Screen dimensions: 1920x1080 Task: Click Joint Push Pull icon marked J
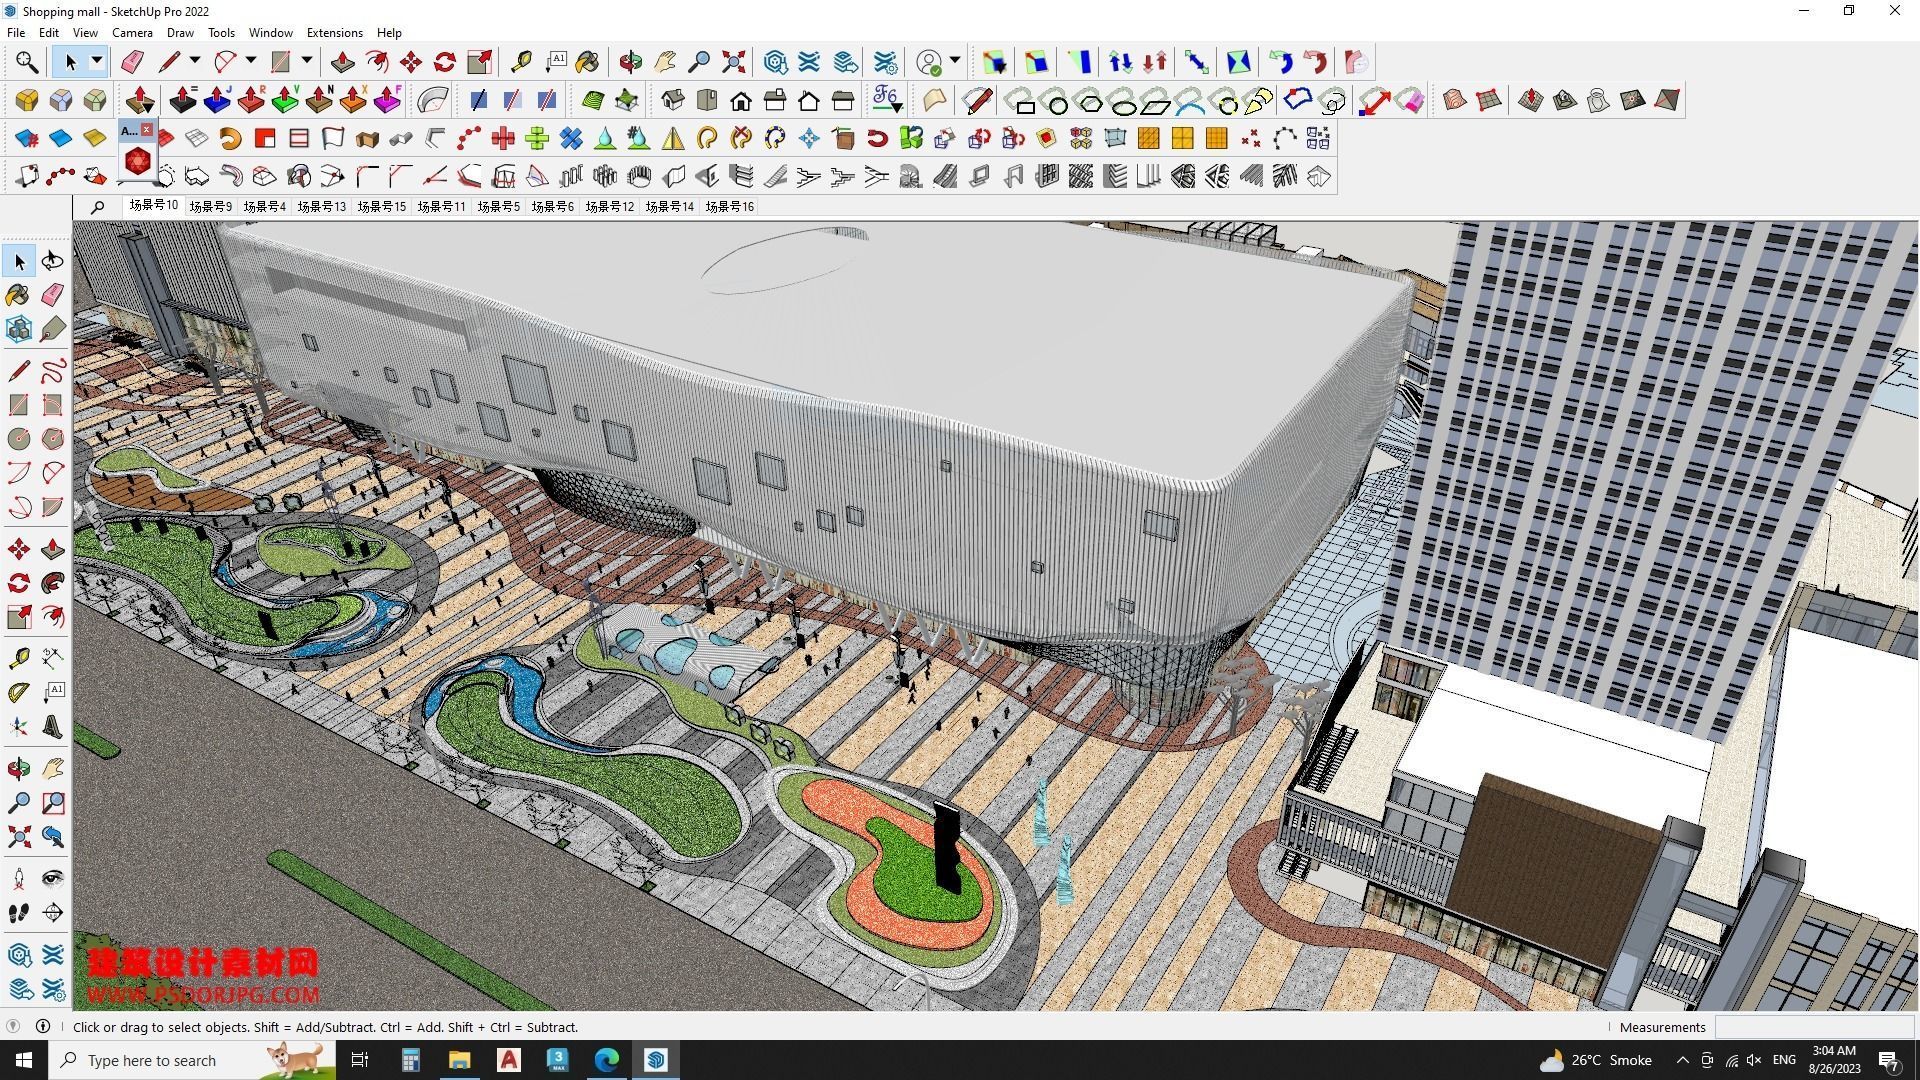coord(217,100)
